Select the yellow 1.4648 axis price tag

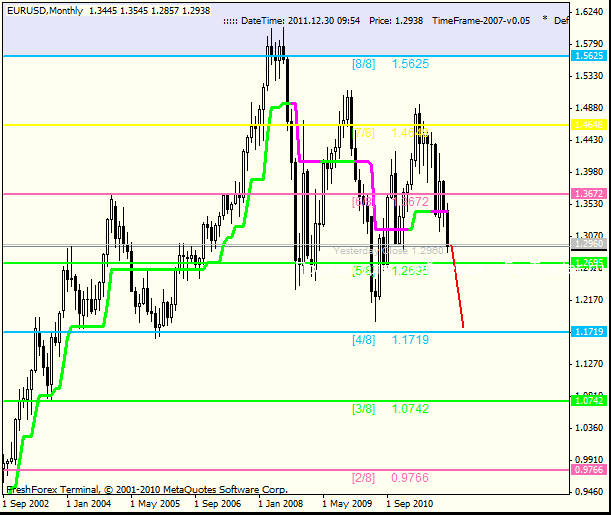(590, 125)
